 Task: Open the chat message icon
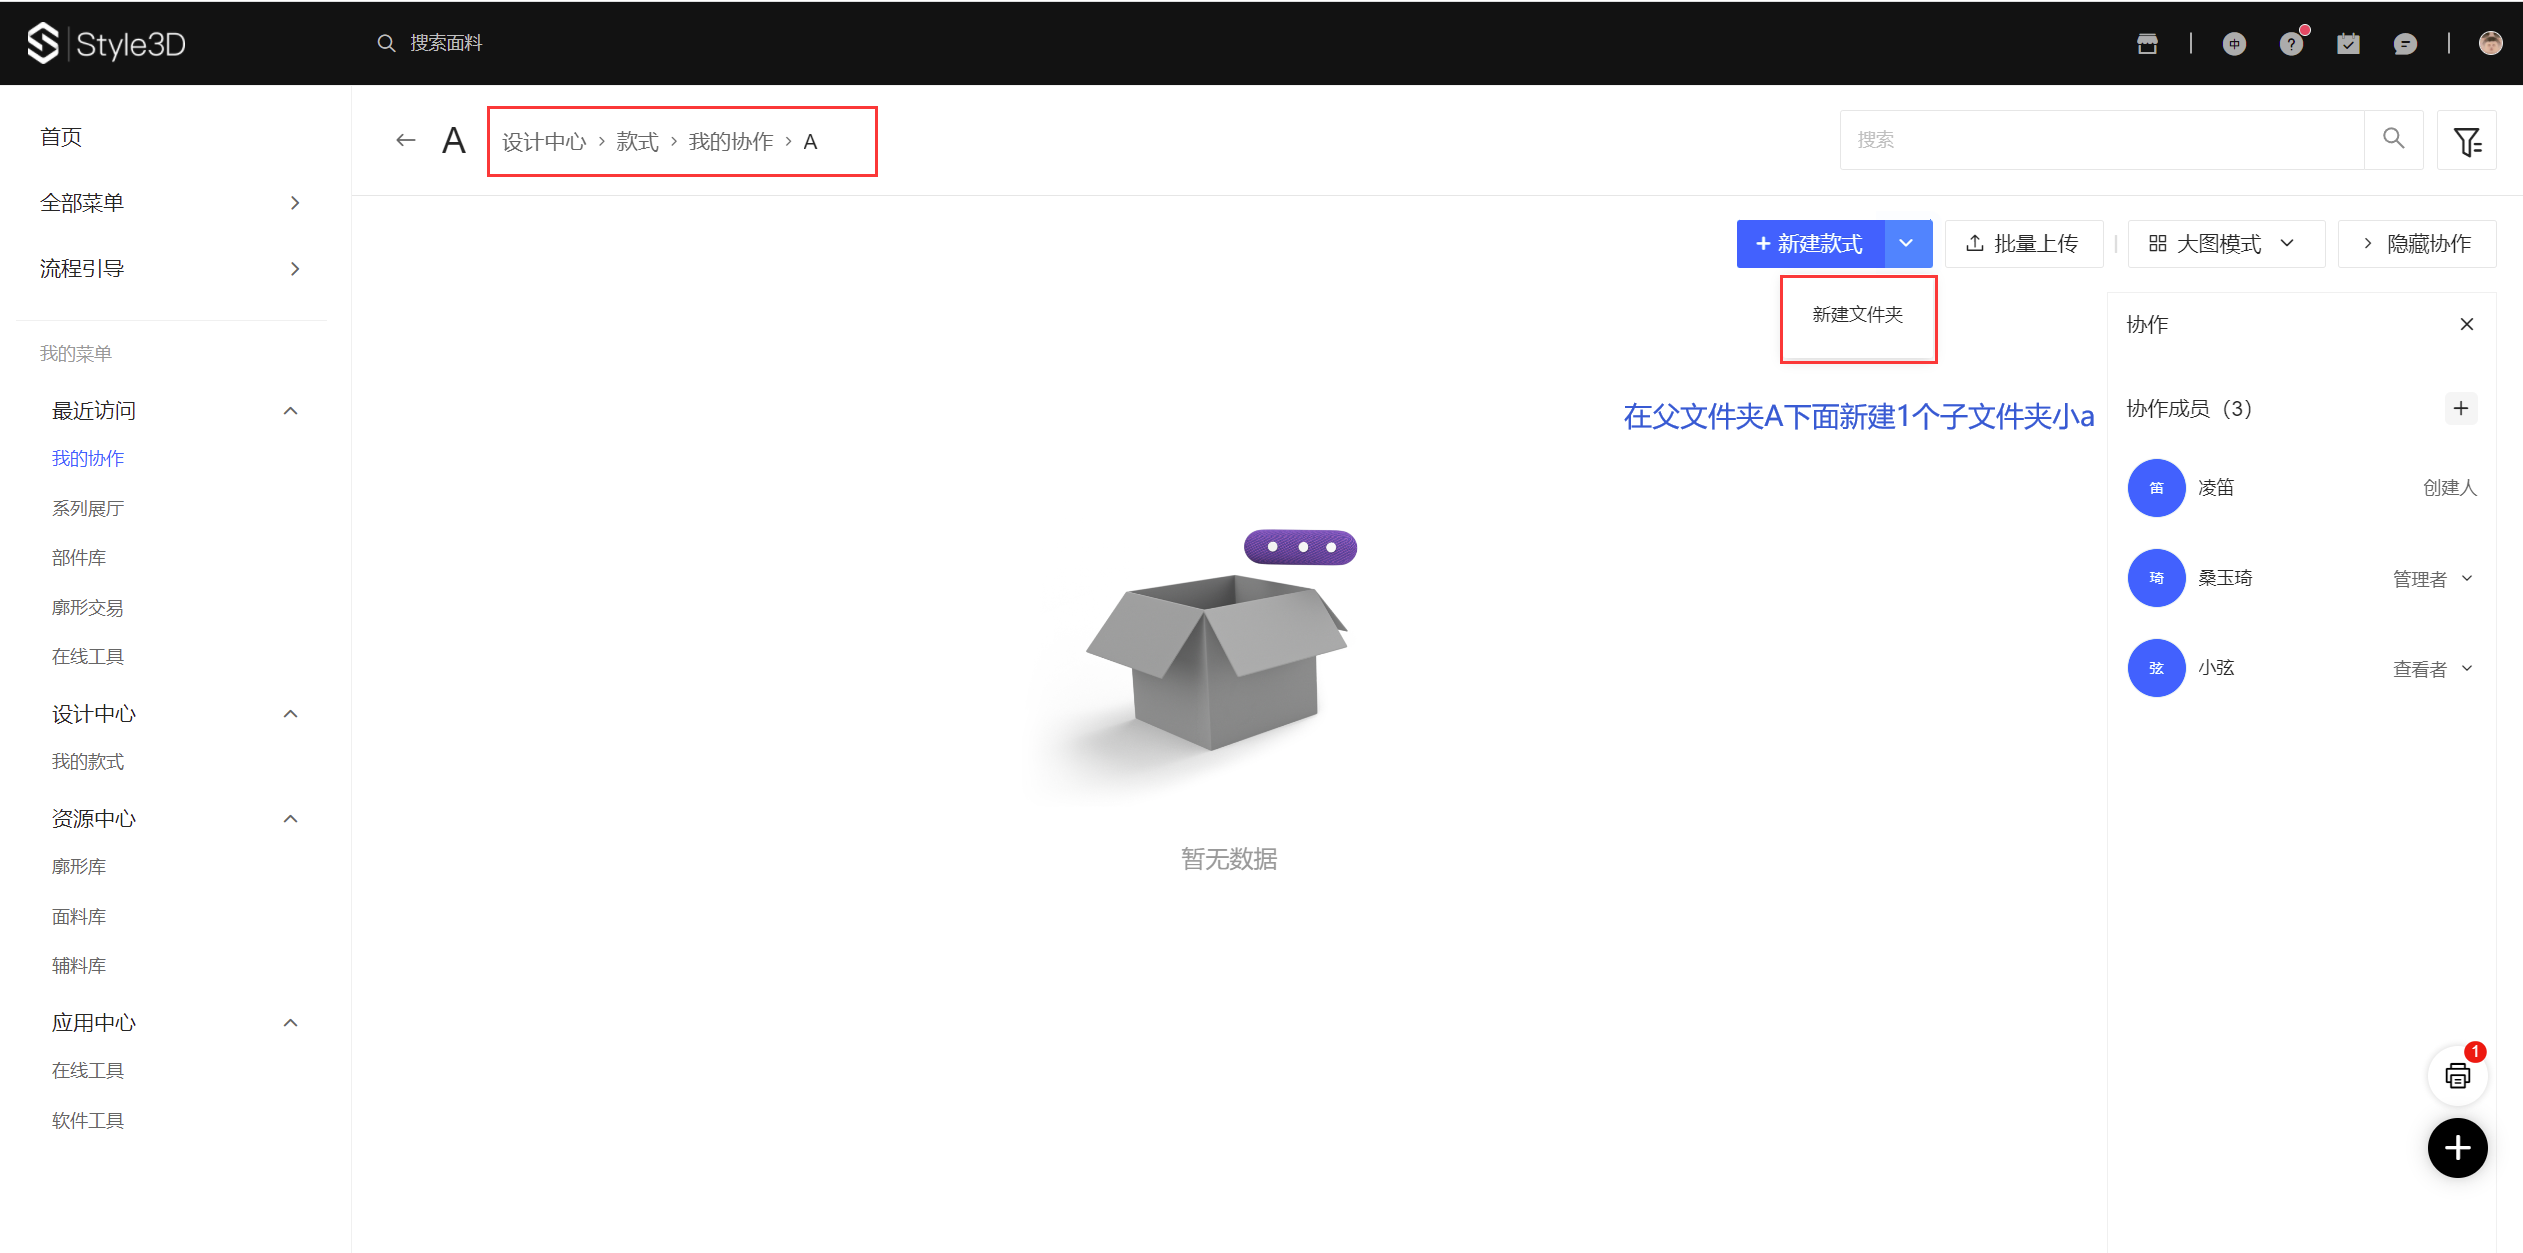point(2405,43)
